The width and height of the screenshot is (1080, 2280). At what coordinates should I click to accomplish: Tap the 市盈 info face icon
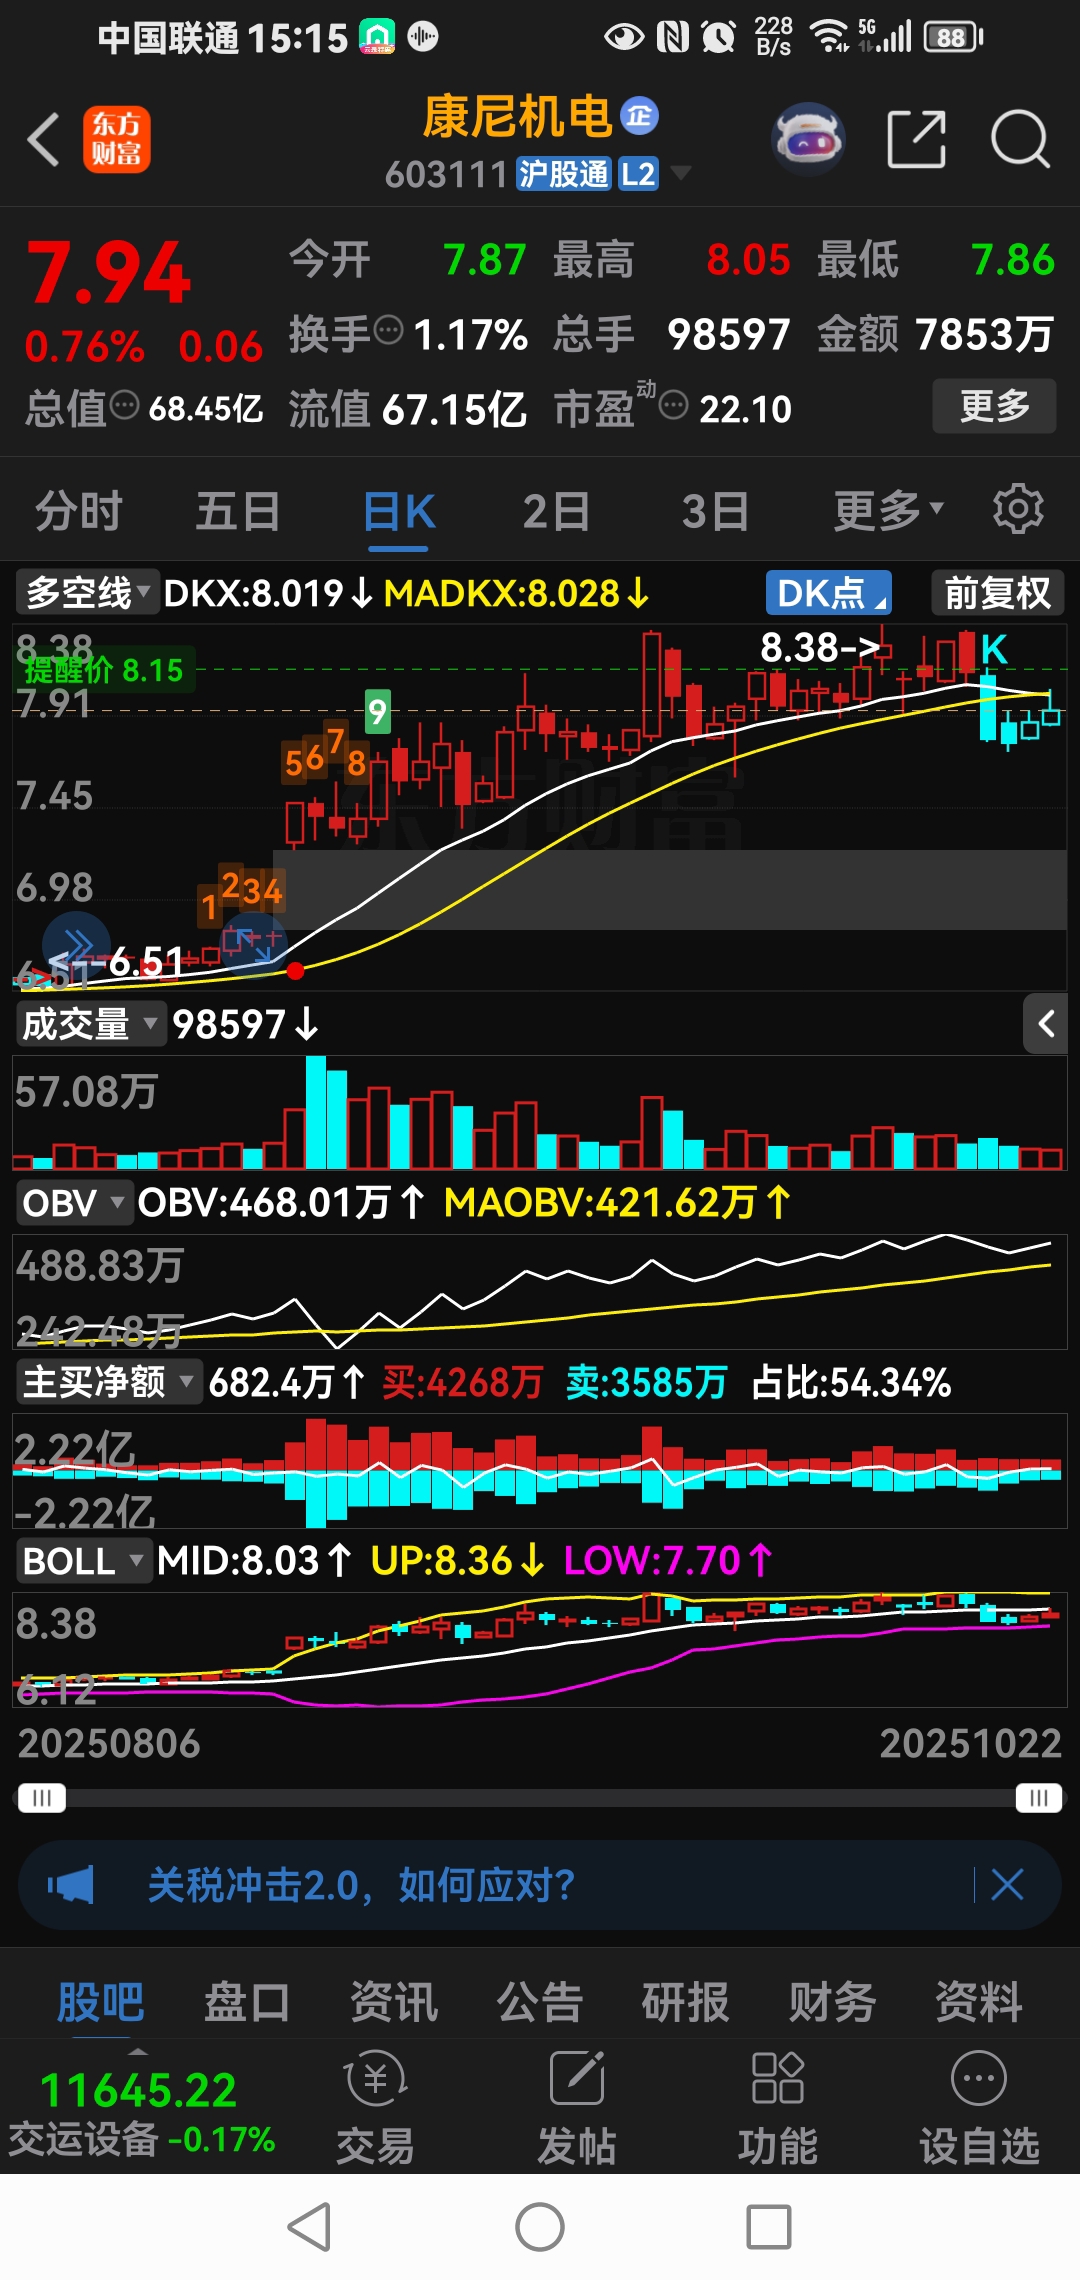pos(674,405)
